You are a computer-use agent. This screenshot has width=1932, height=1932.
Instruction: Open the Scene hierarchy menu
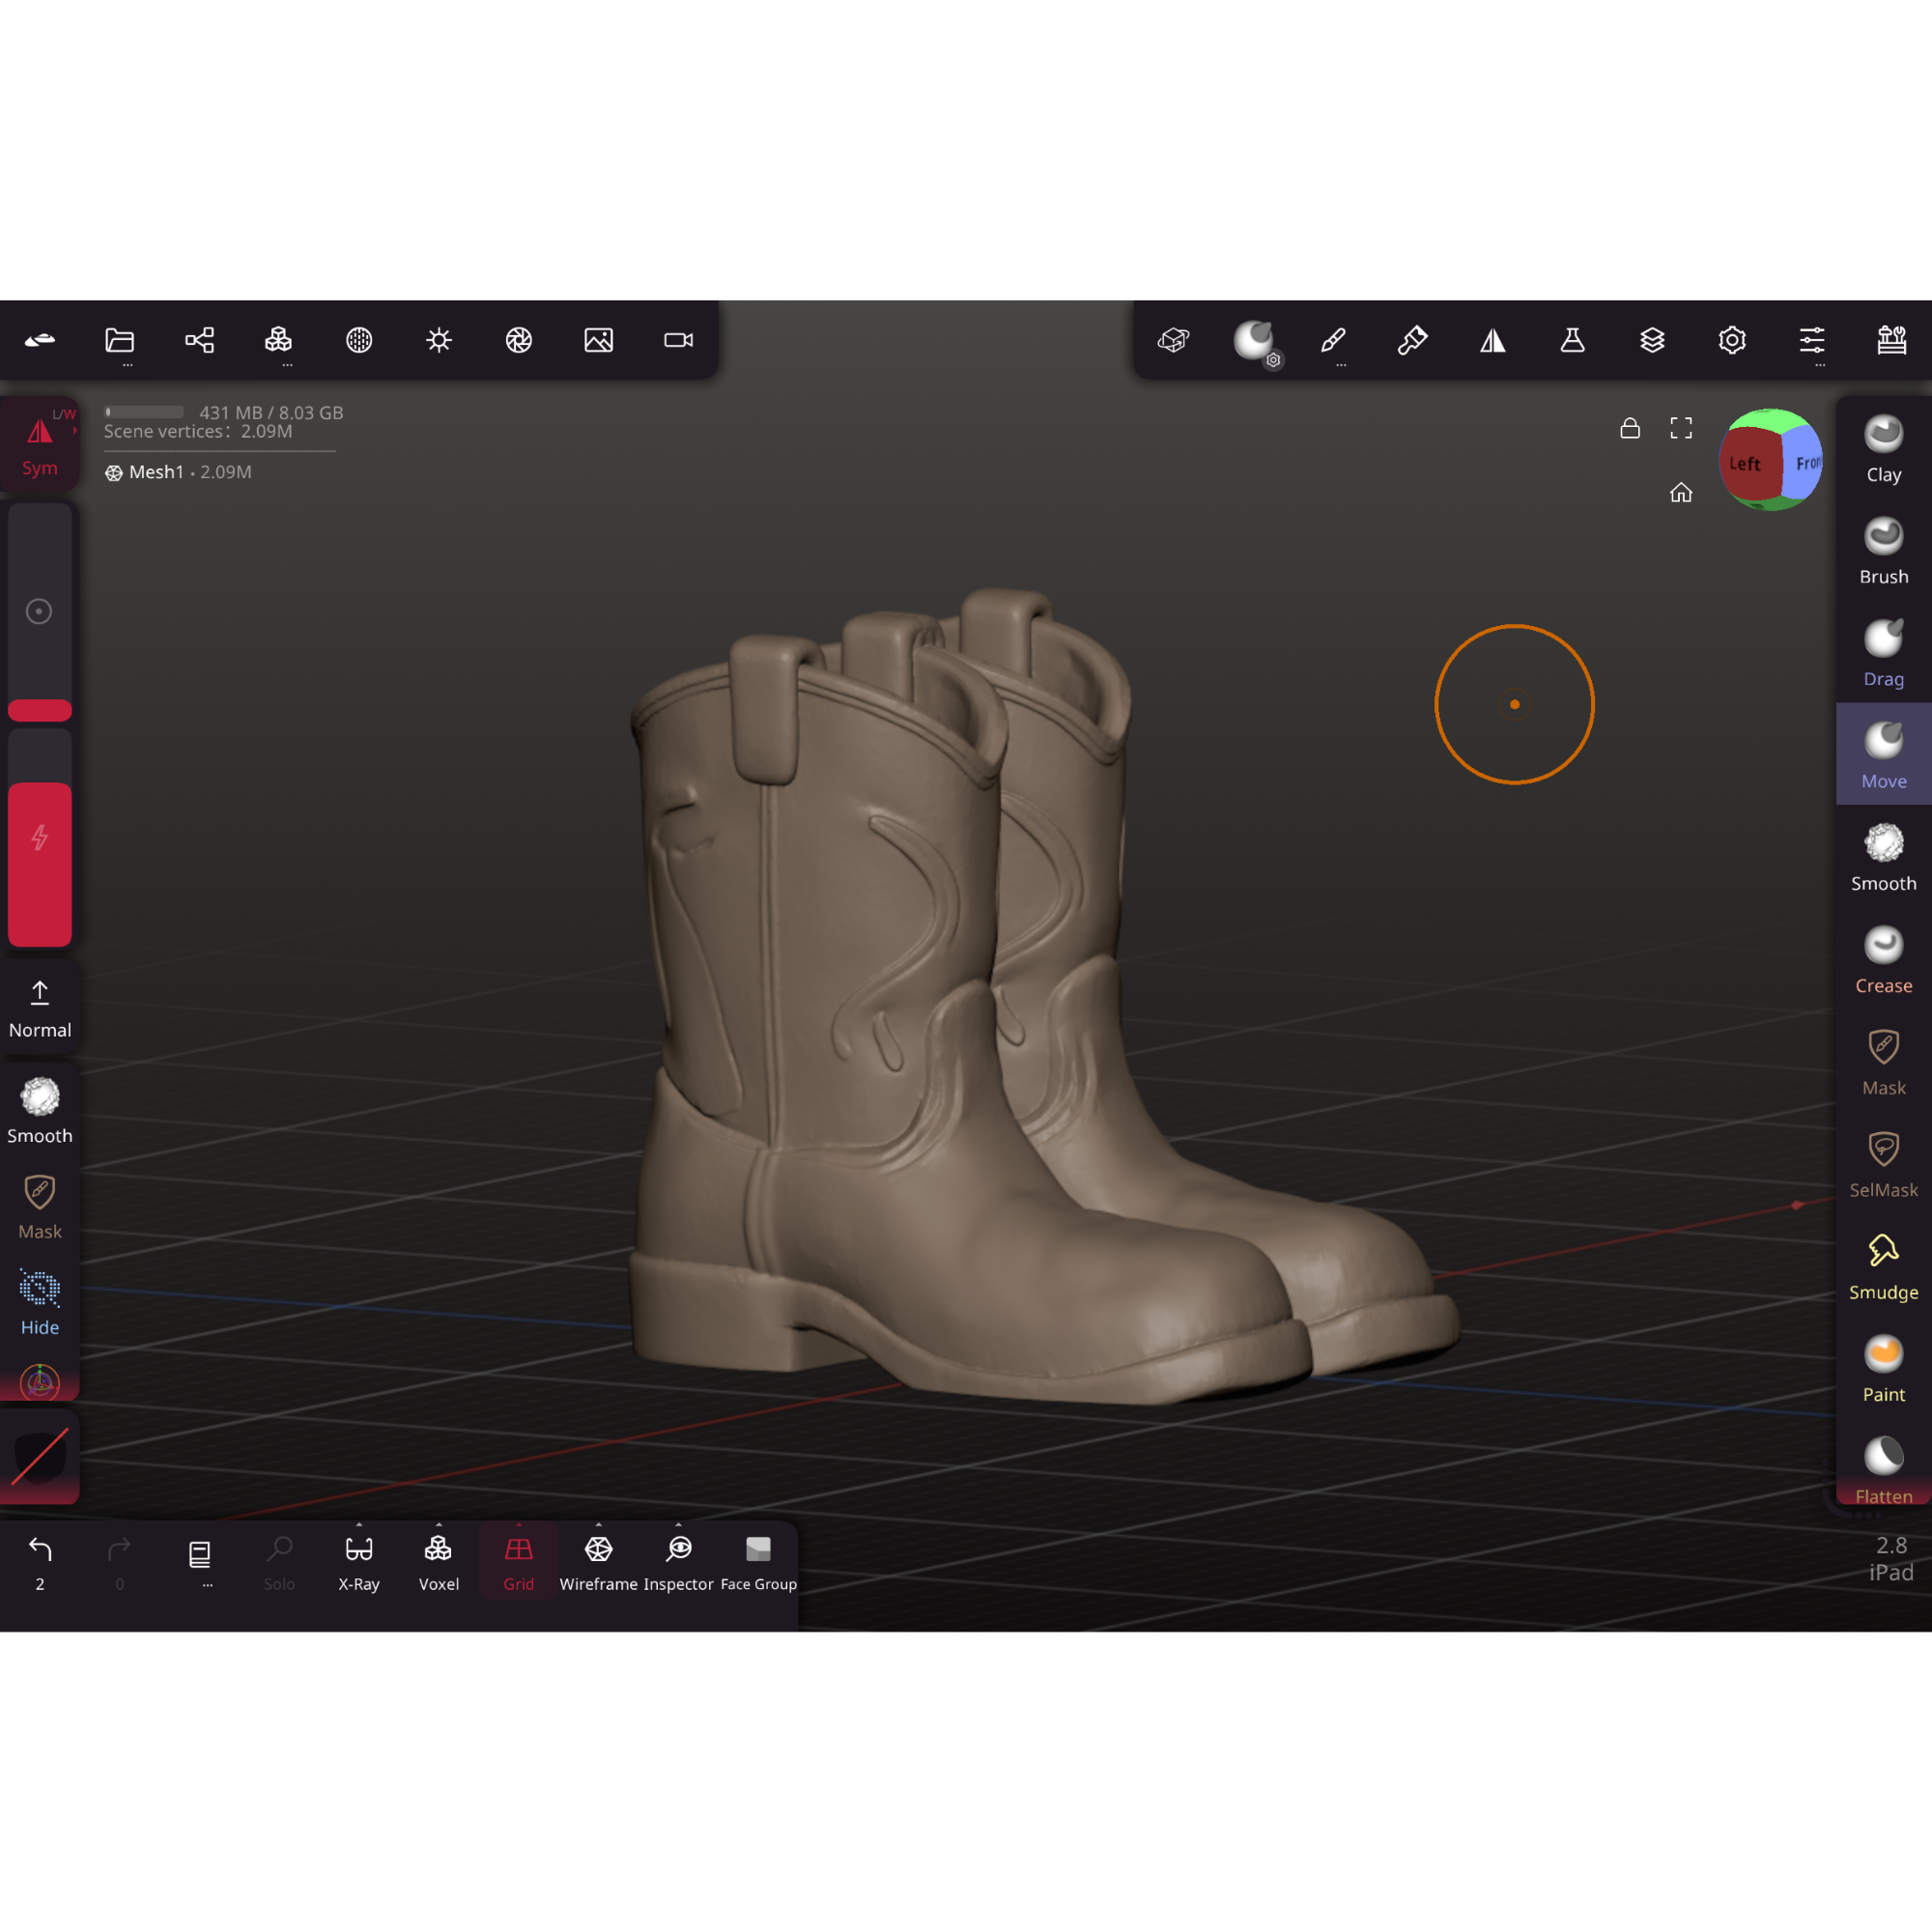199,340
